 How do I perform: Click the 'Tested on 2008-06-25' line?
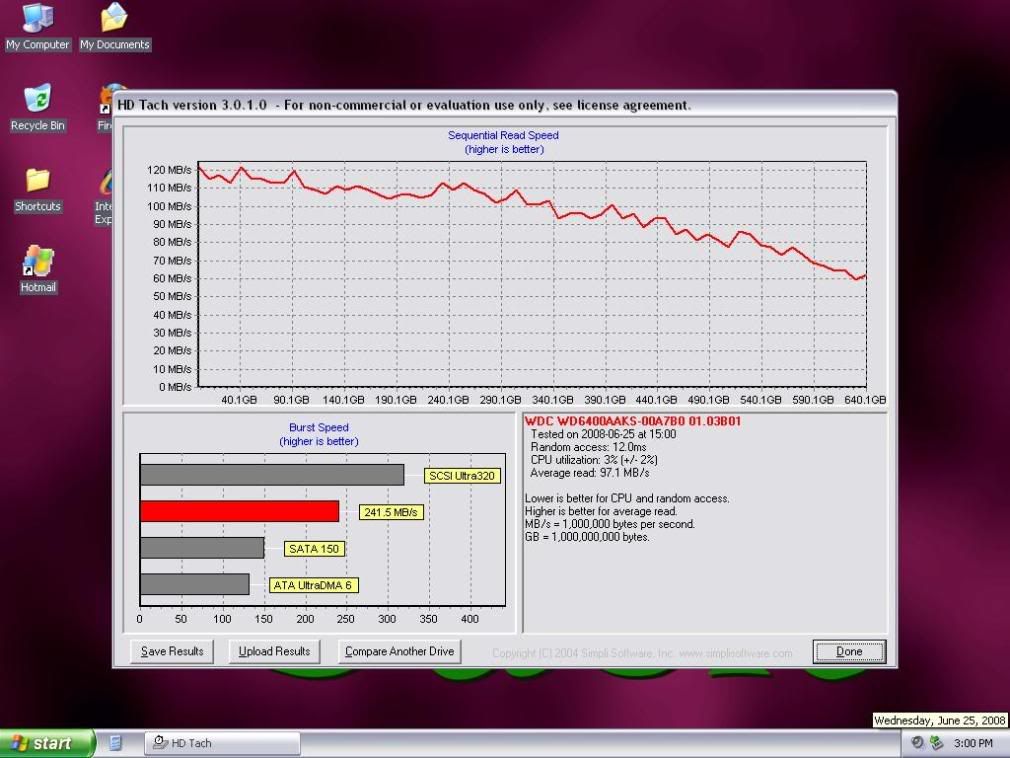[603, 434]
